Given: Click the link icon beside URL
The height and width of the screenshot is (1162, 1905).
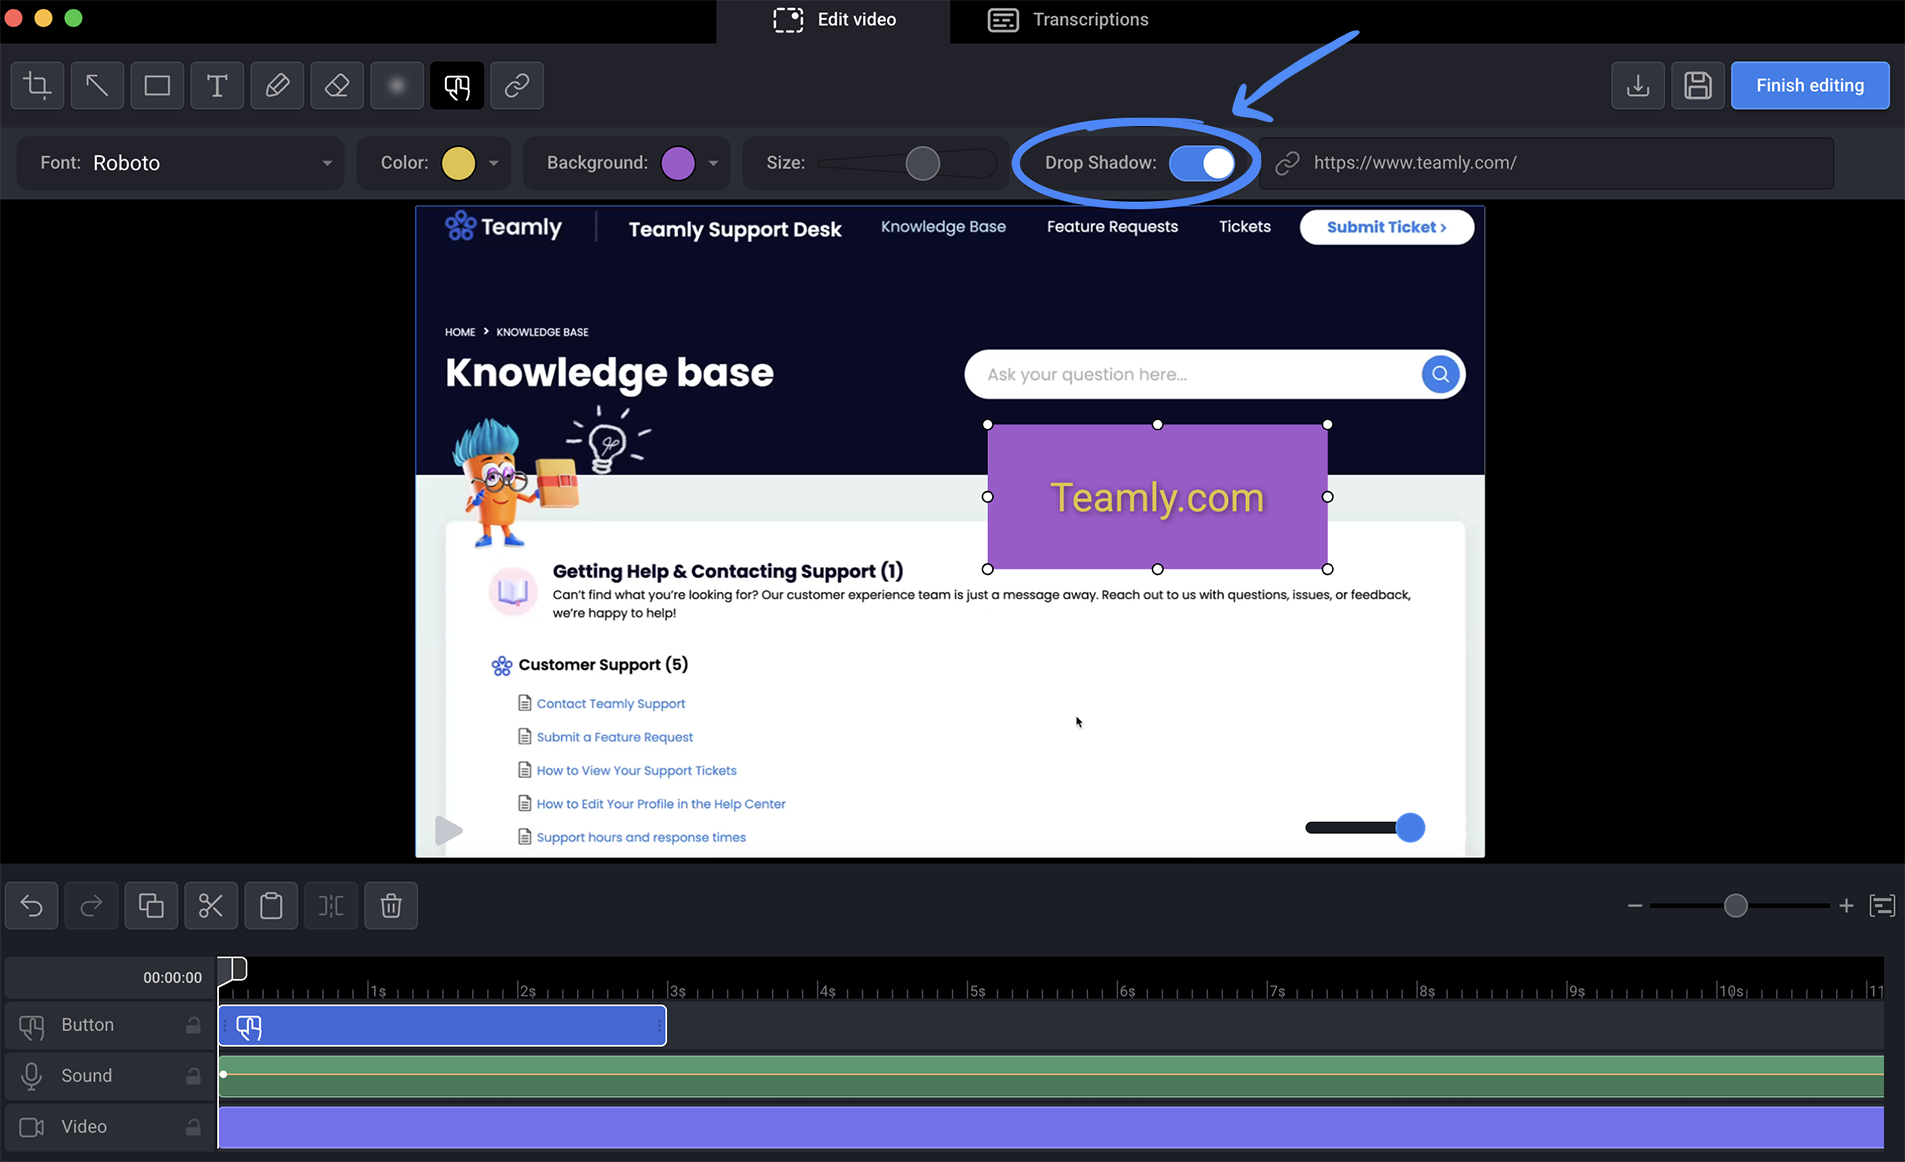Looking at the screenshot, I should tap(1287, 163).
